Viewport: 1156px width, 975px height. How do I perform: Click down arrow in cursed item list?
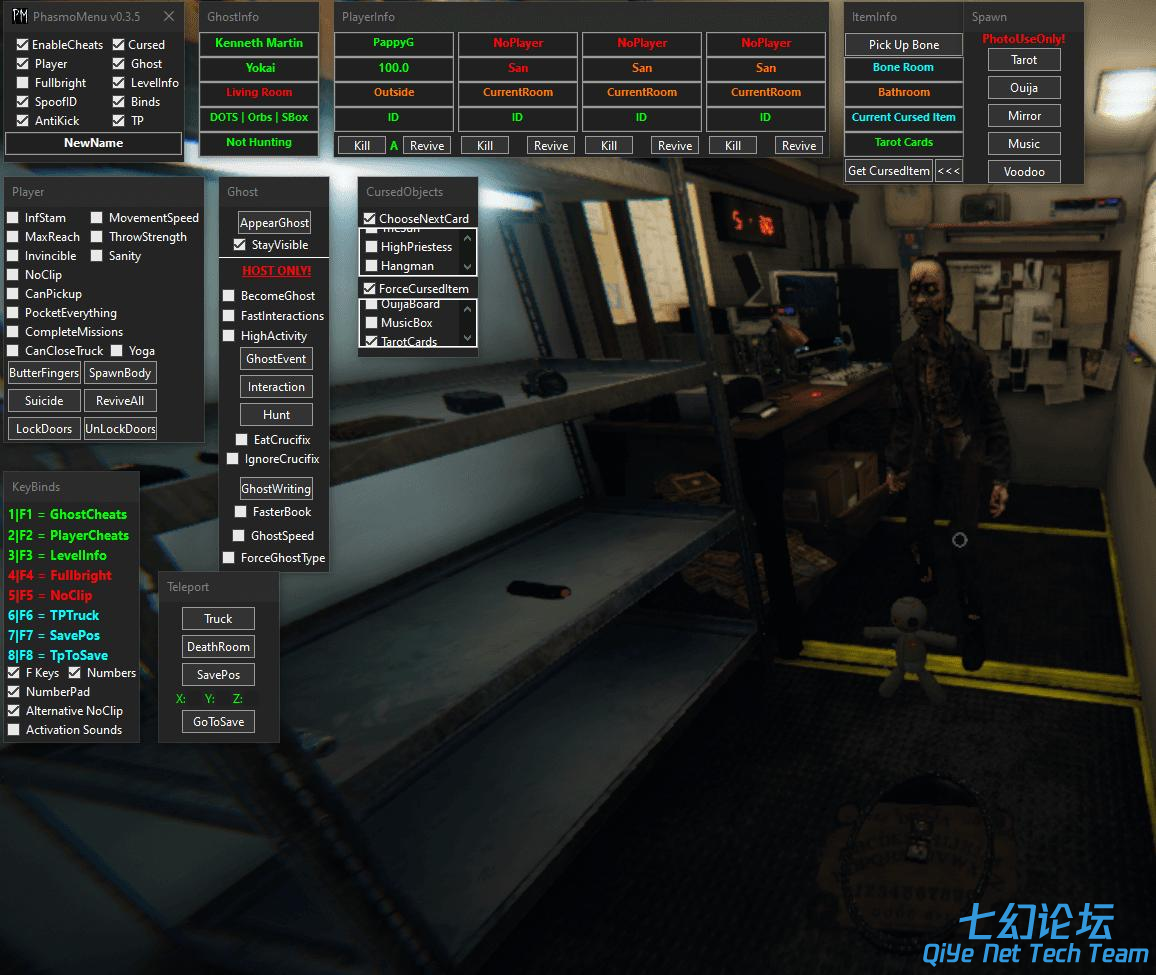click(x=467, y=338)
